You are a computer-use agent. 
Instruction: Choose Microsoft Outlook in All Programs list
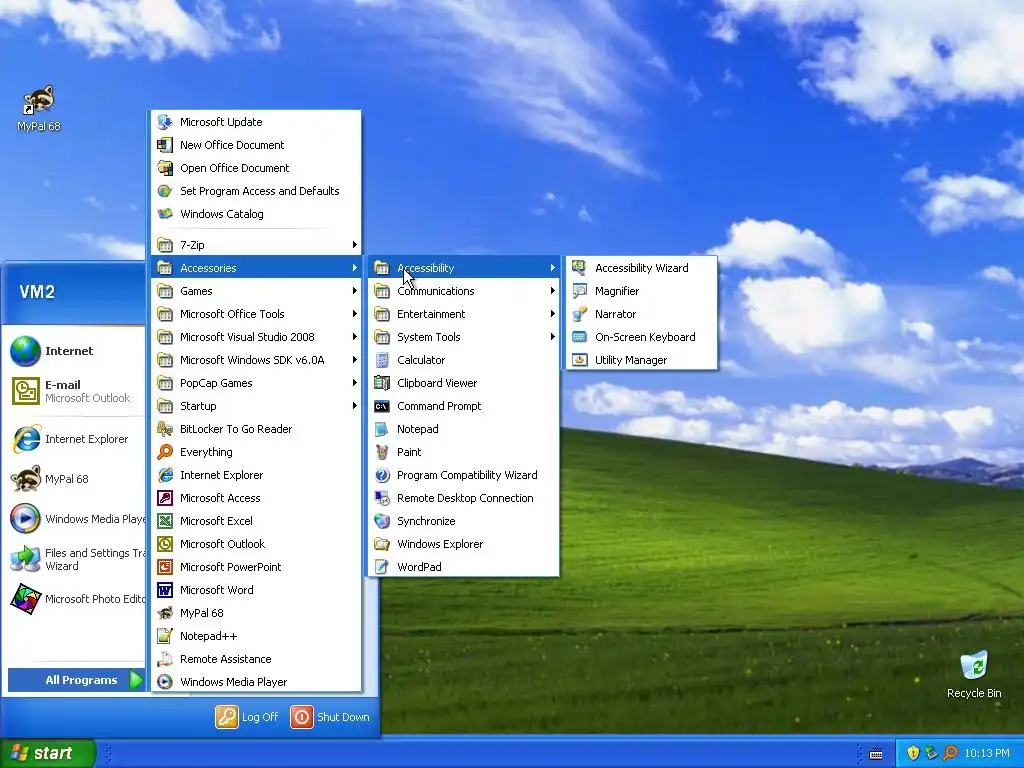click(x=256, y=544)
